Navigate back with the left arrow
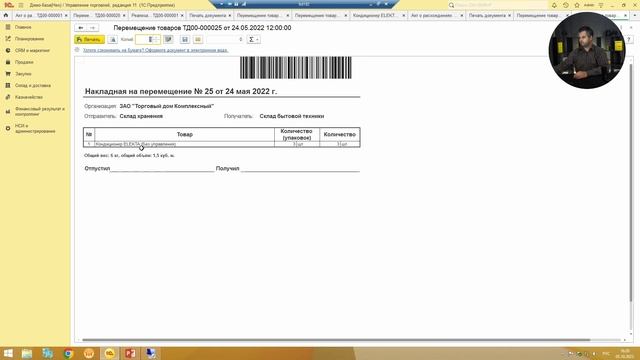The height and width of the screenshot is (360, 640). click(x=81, y=28)
